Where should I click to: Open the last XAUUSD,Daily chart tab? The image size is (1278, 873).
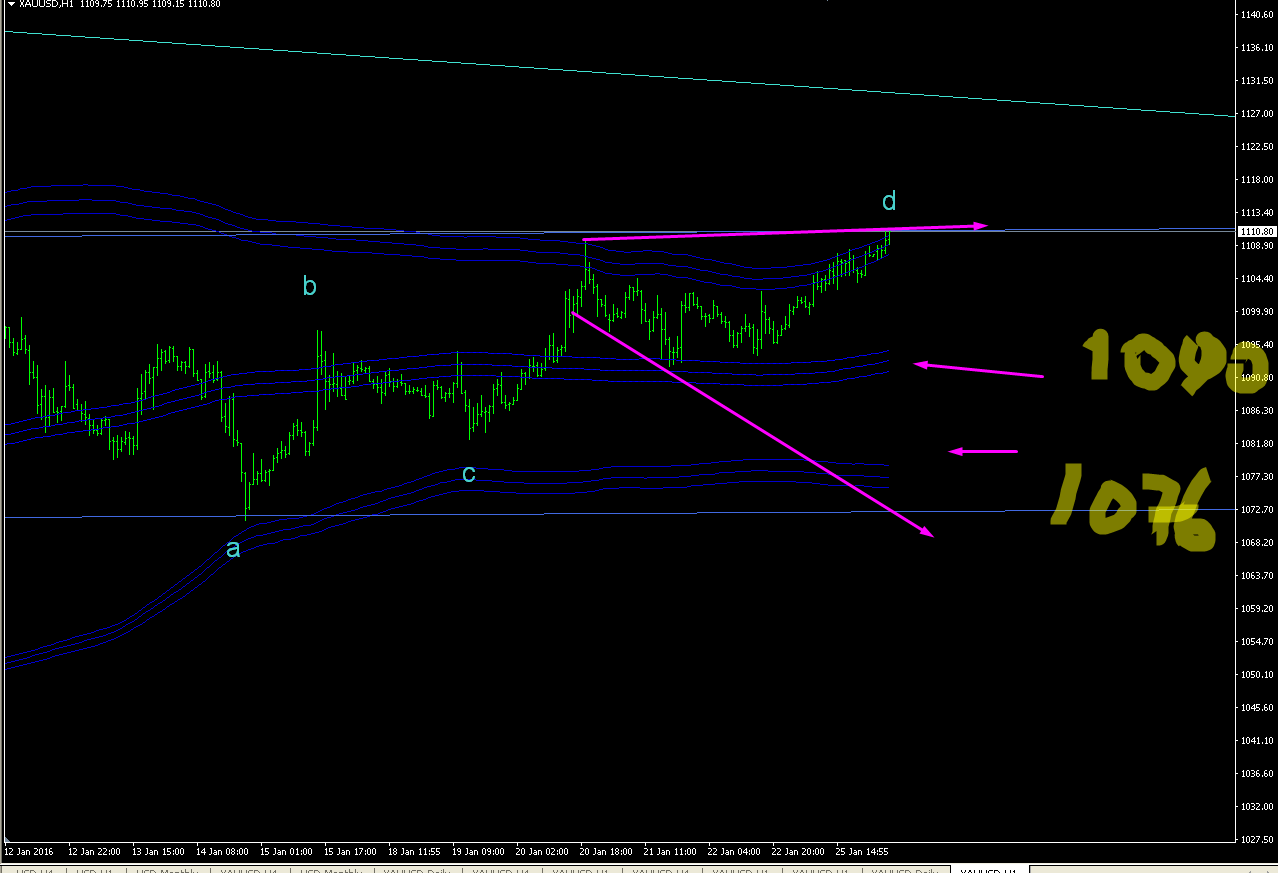tap(904, 869)
